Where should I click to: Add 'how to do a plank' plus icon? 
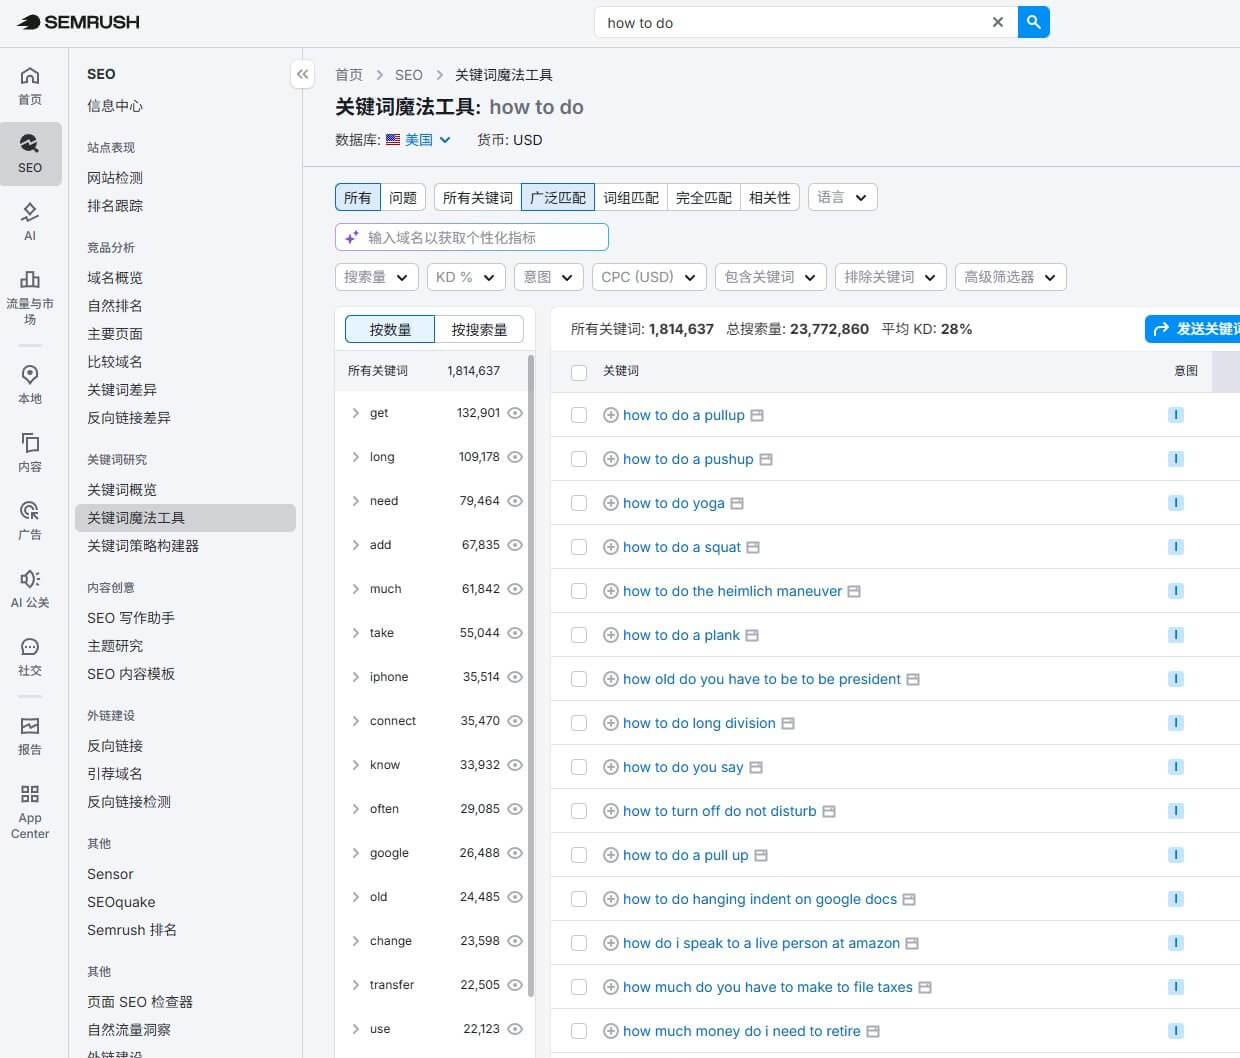[x=611, y=635]
